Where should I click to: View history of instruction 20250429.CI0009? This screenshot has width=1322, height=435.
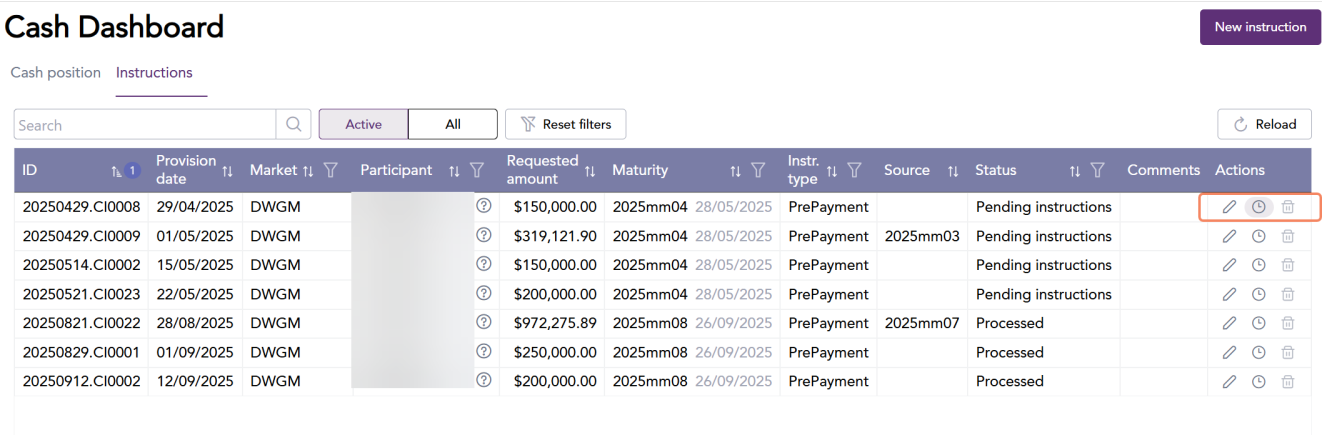[1259, 236]
